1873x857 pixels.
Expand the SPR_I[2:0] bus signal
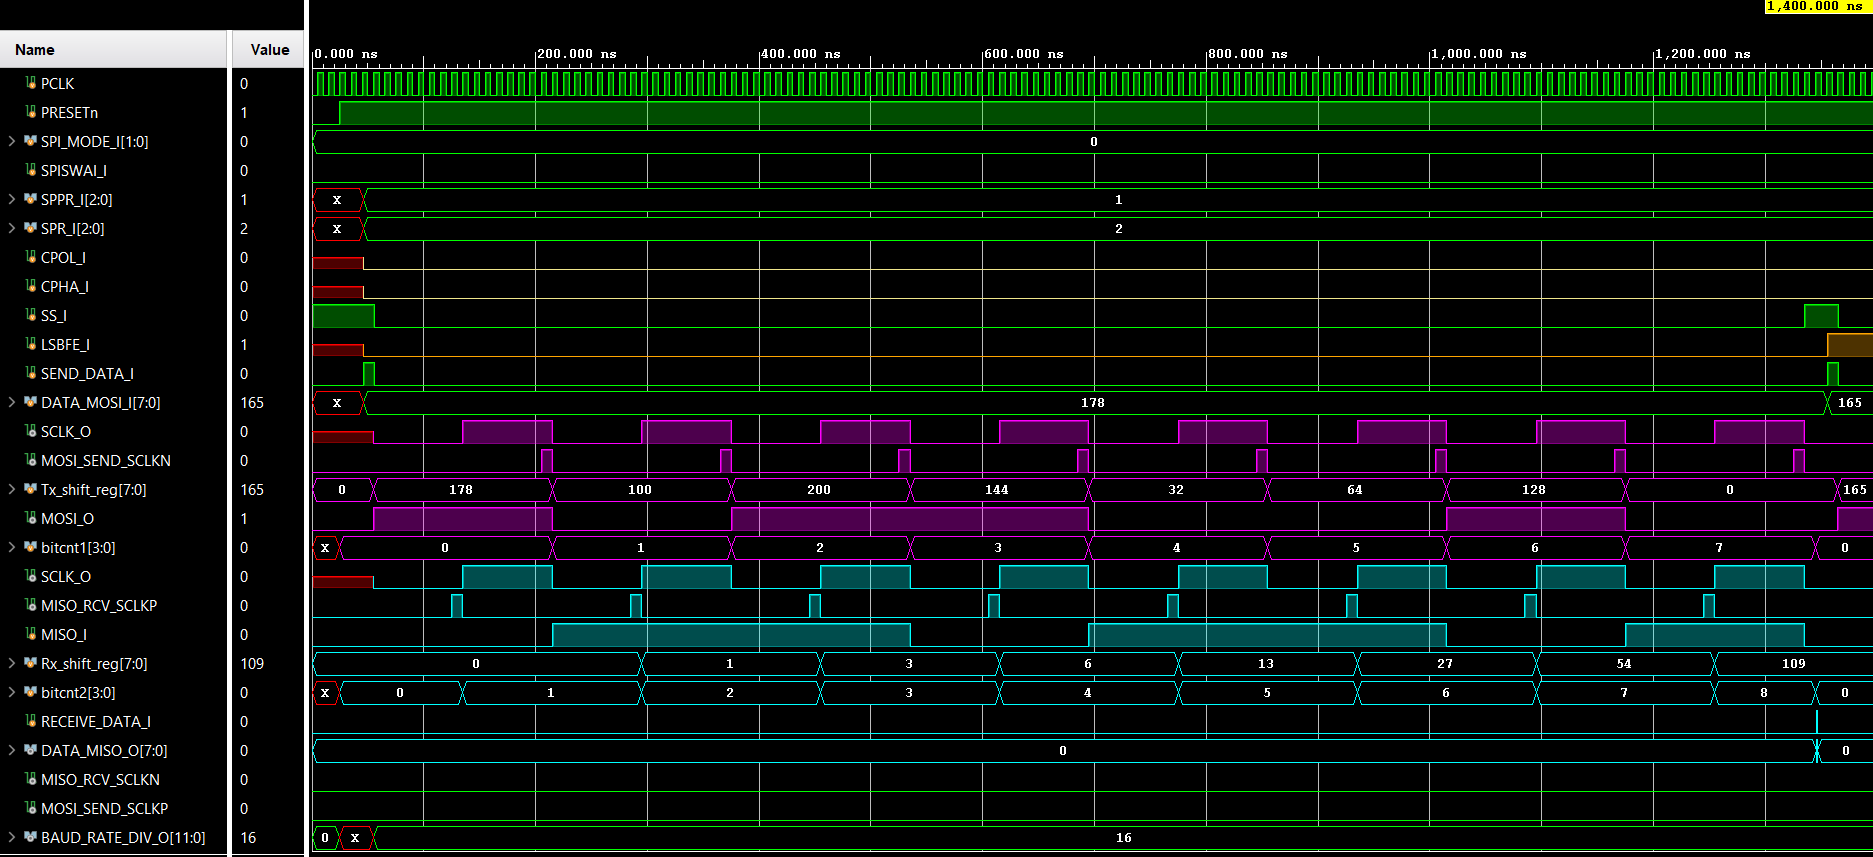12,229
